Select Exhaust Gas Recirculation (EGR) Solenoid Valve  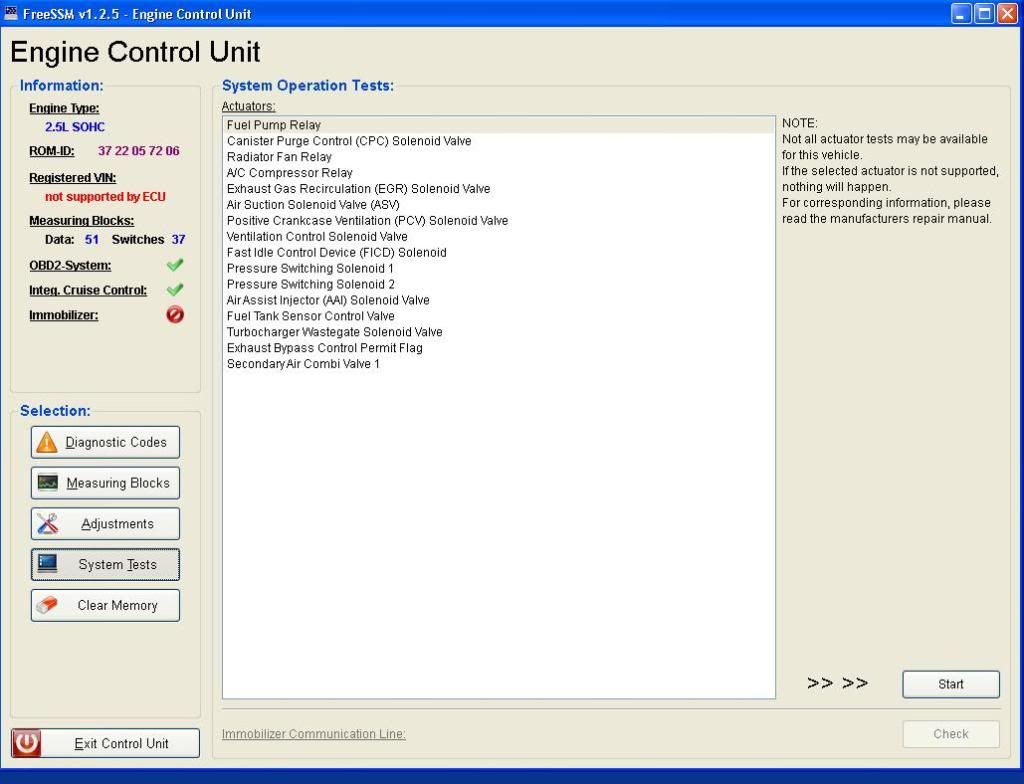(x=499, y=189)
